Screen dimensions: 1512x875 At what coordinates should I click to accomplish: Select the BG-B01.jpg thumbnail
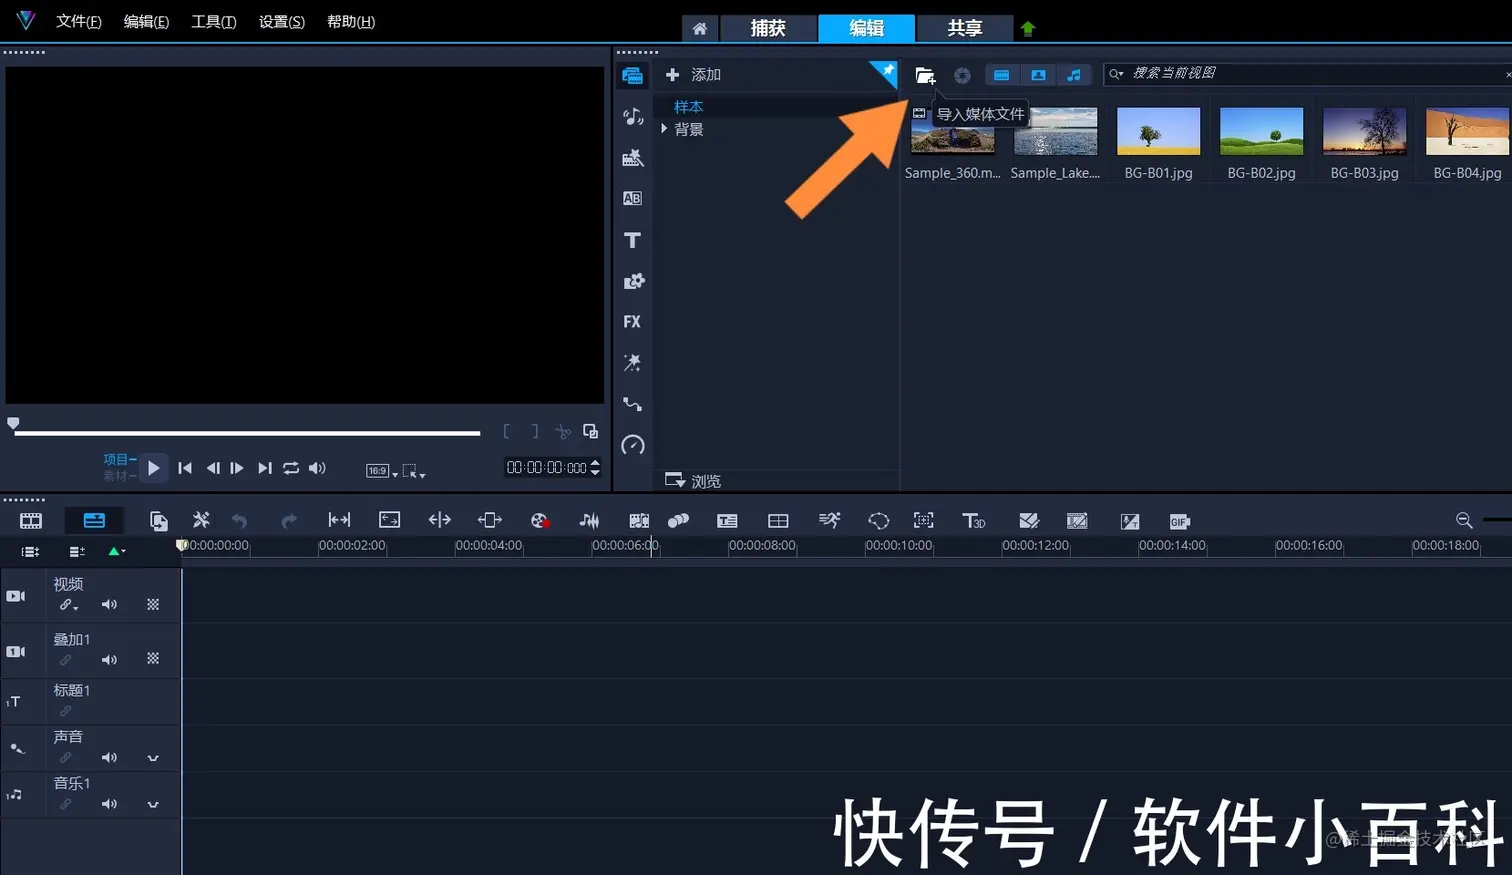pos(1158,131)
